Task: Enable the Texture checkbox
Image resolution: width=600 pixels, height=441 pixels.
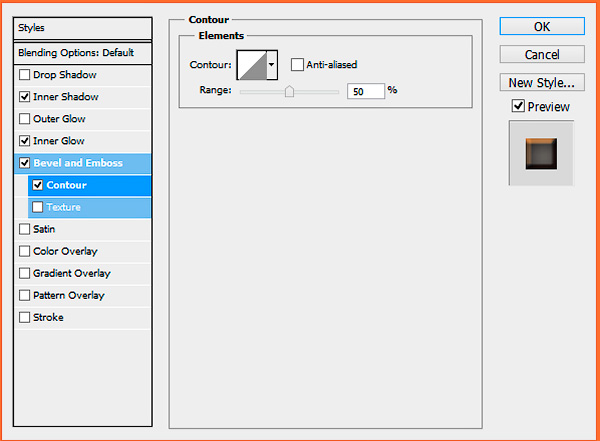Action: click(x=38, y=207)
